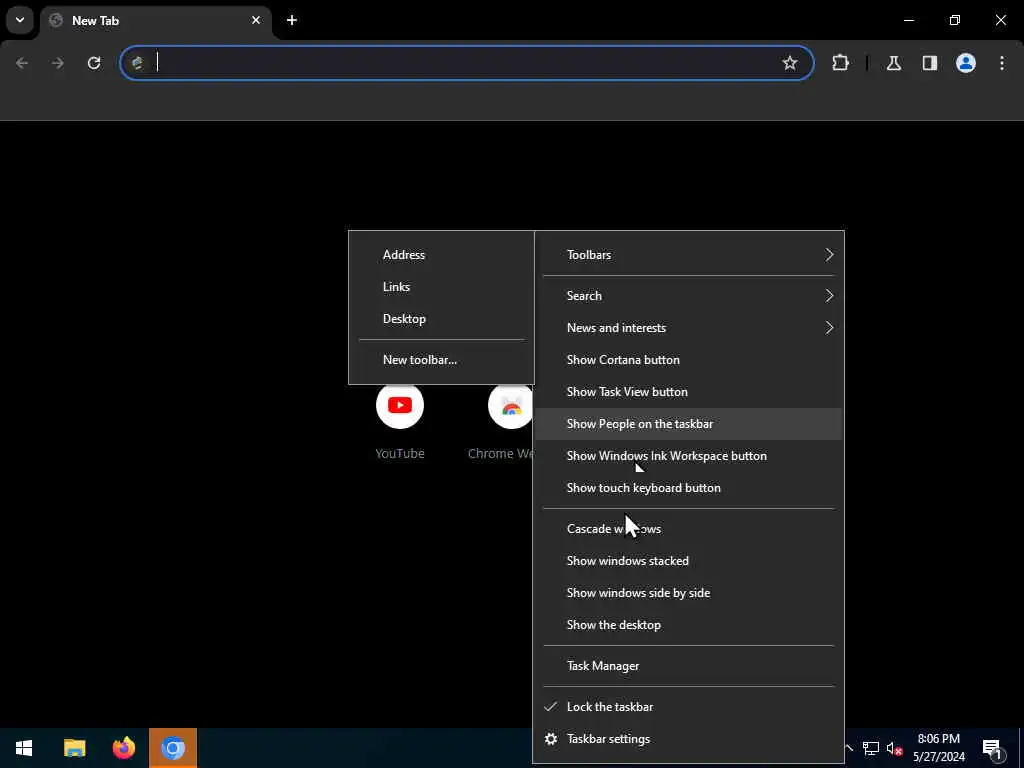Bookmark this tab with the star icon

click(790, 63)
